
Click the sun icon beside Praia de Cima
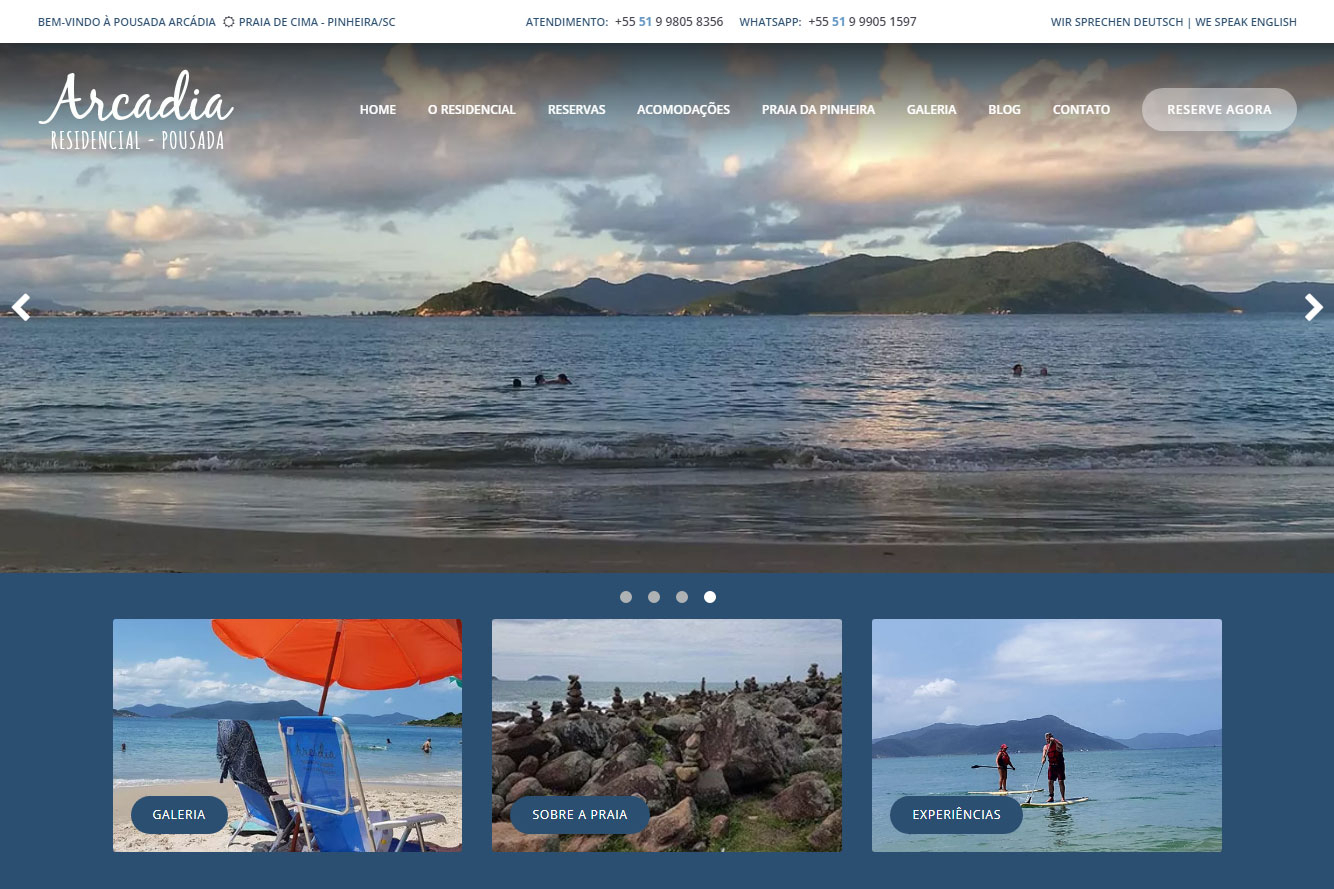tap(229, 22)
